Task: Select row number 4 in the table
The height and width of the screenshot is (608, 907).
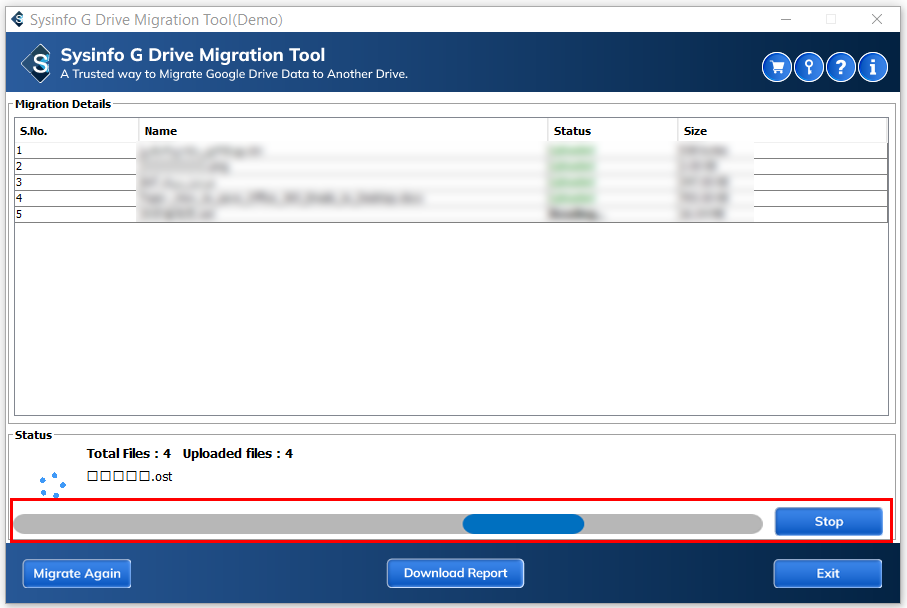Action: click(x=451, y=198)
